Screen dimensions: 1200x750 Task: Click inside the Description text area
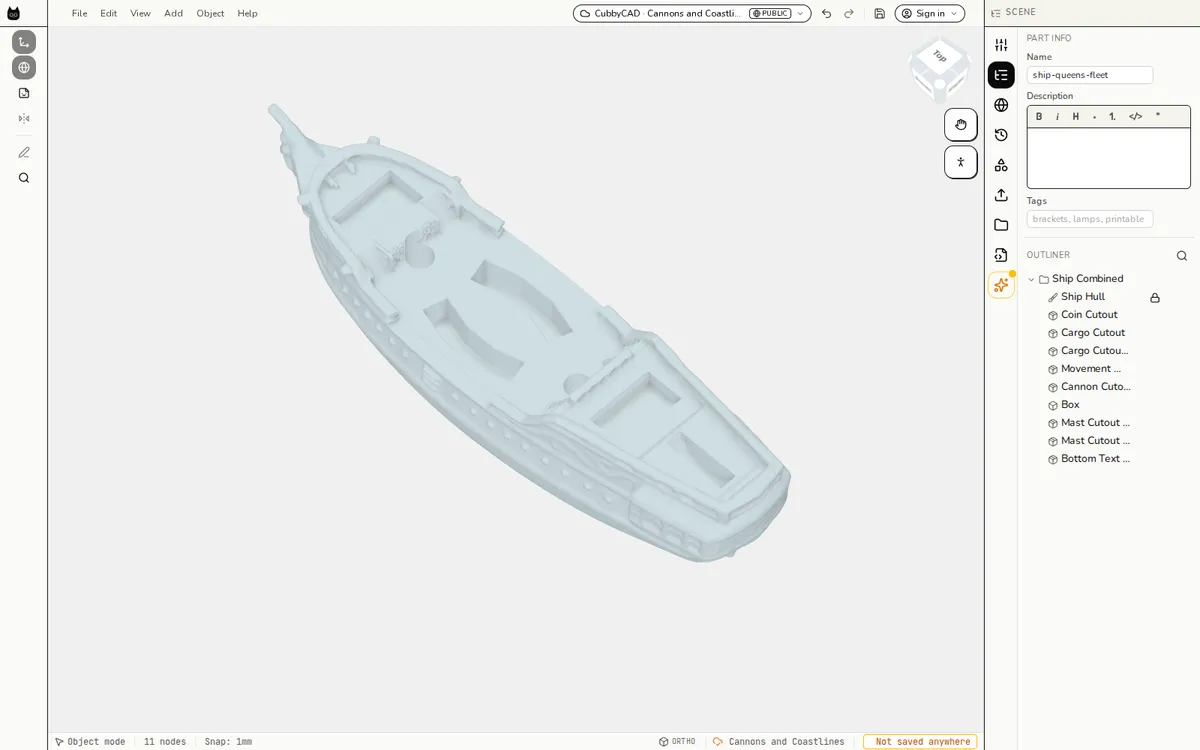pos(1109,158)
